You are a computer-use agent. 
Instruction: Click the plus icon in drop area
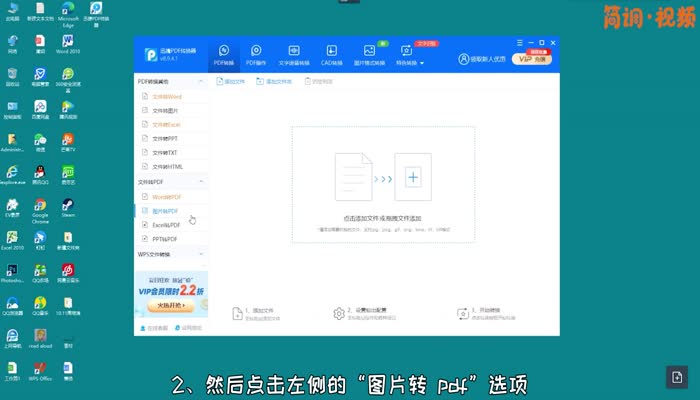pyautogui.click(x=412, y=178)
